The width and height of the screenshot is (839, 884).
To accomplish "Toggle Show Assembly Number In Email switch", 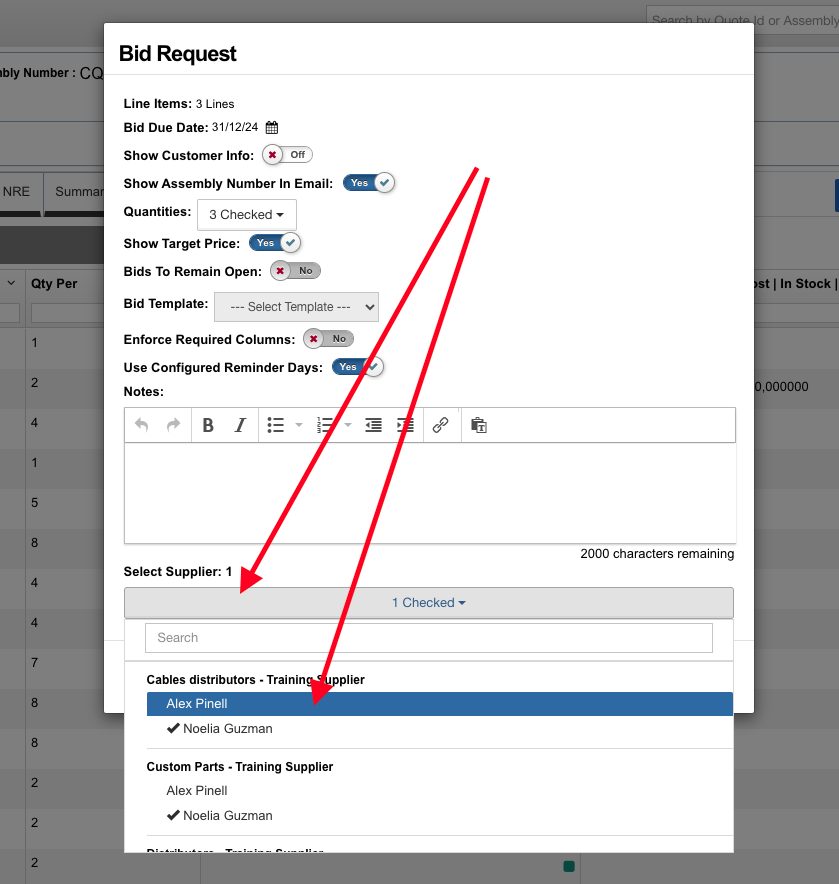I will tap(369, 183).
